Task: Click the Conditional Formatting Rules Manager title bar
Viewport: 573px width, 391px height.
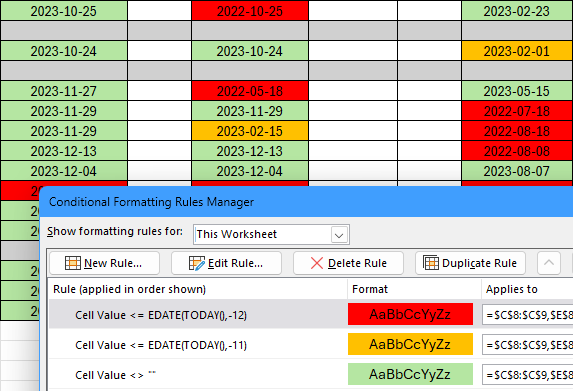Action: [306, 202]
